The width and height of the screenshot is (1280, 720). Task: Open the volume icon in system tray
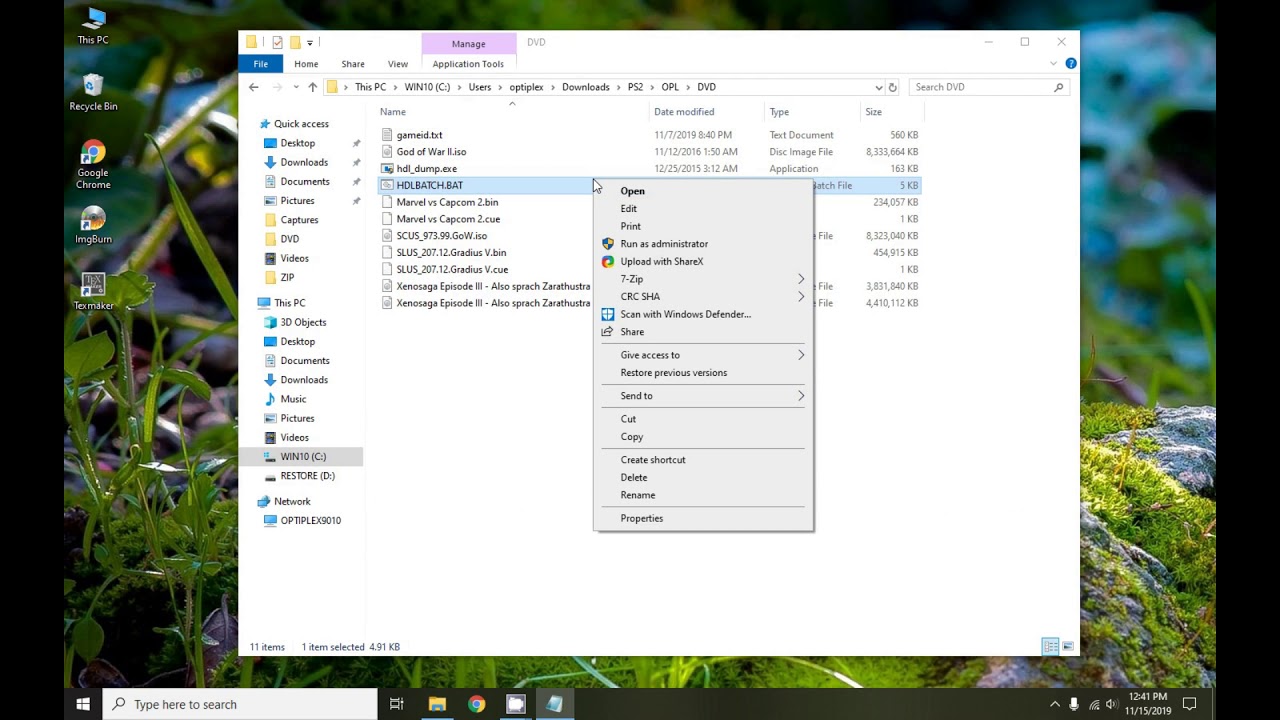1112,704
